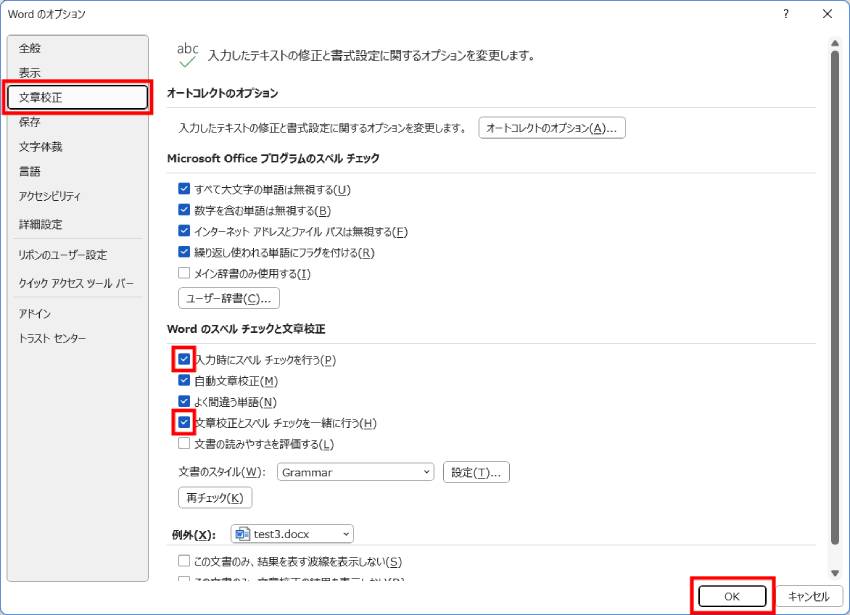
Task: Open the 文書のスタイル Grammar dropdown
Action: tap(355, 472)
